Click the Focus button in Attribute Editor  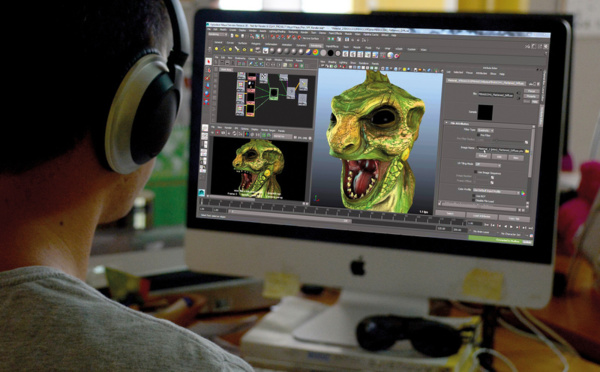coord(532,91)
